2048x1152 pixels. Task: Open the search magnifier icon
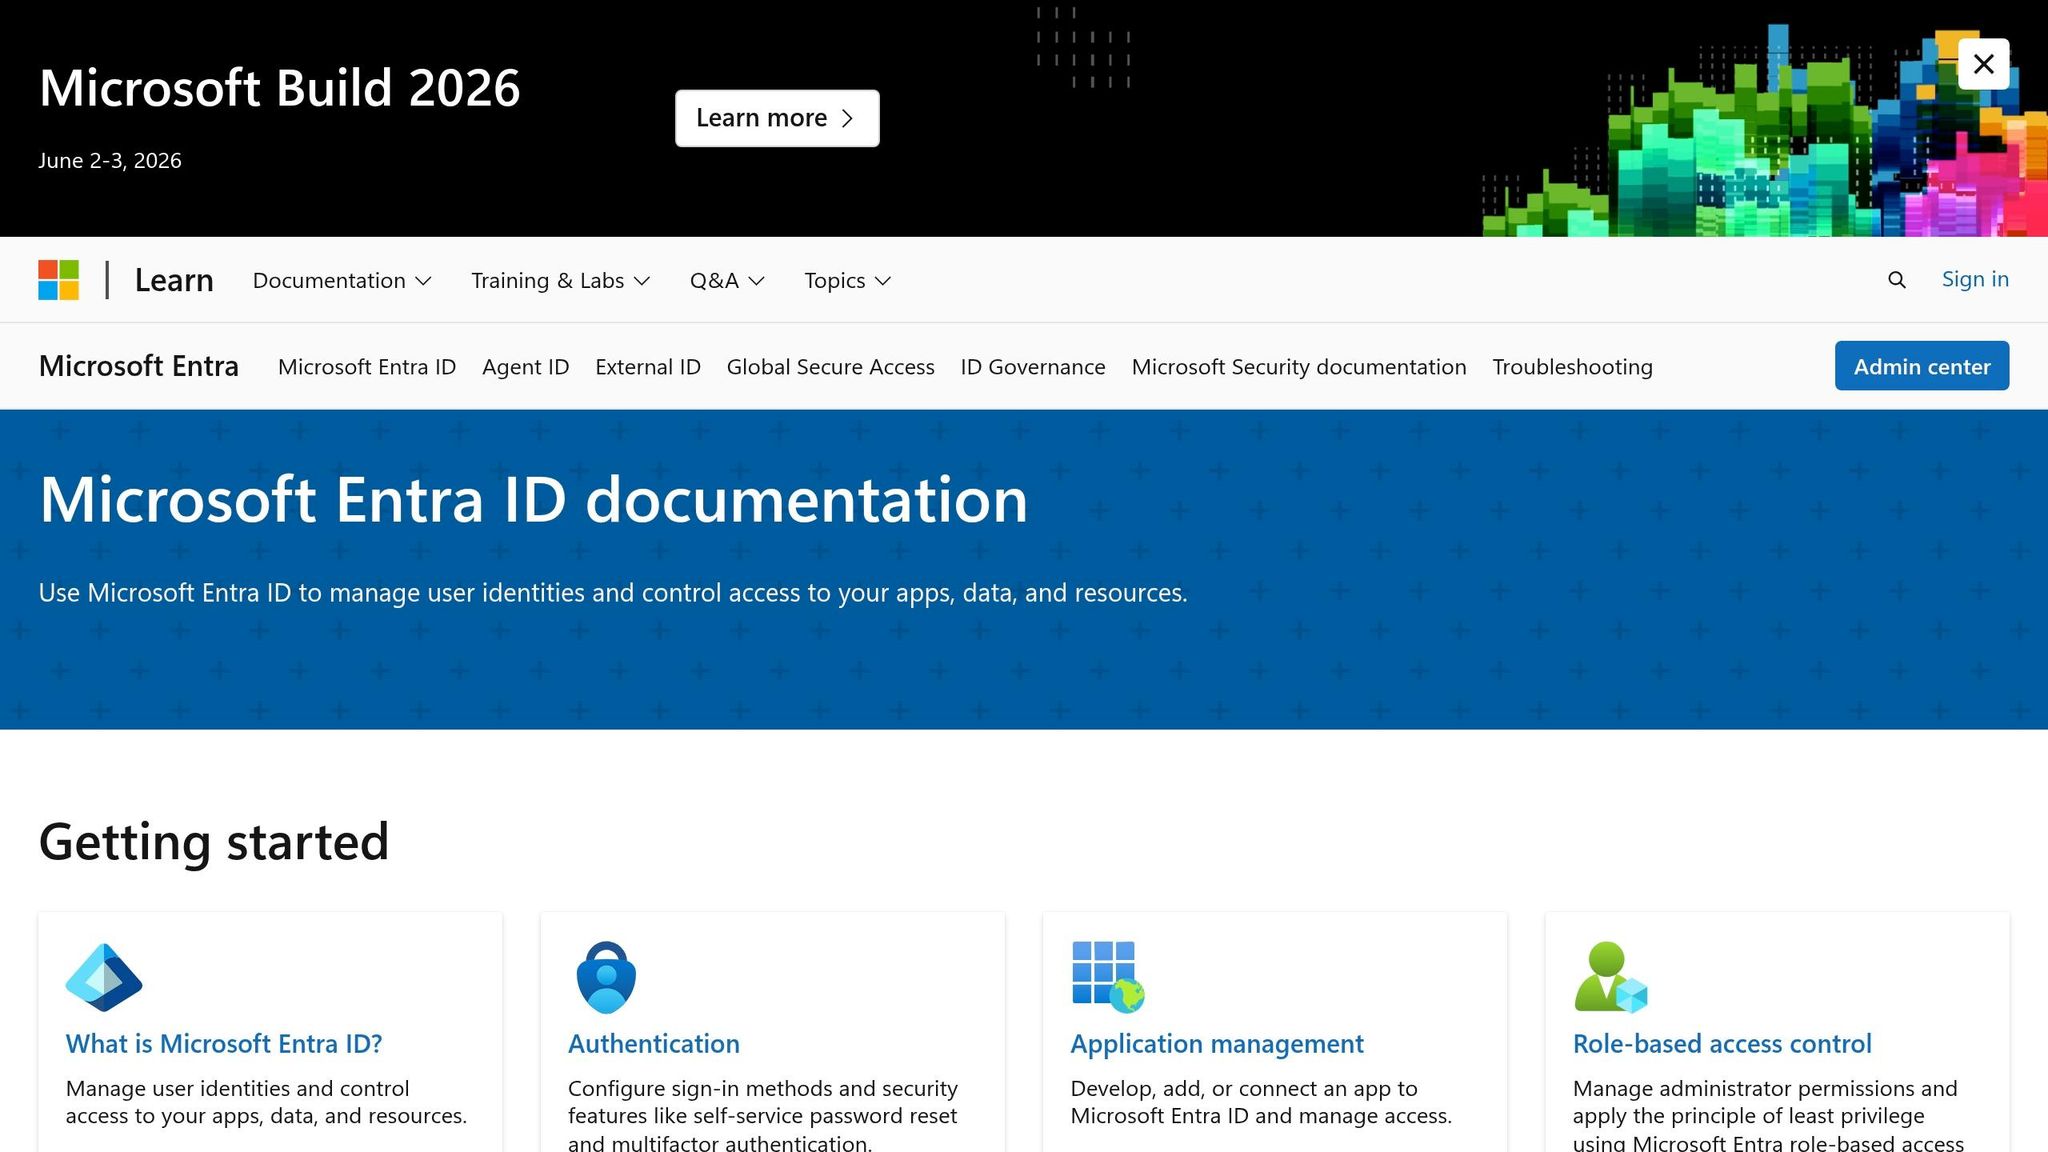pyautogui.click(x=1896, y=280)
